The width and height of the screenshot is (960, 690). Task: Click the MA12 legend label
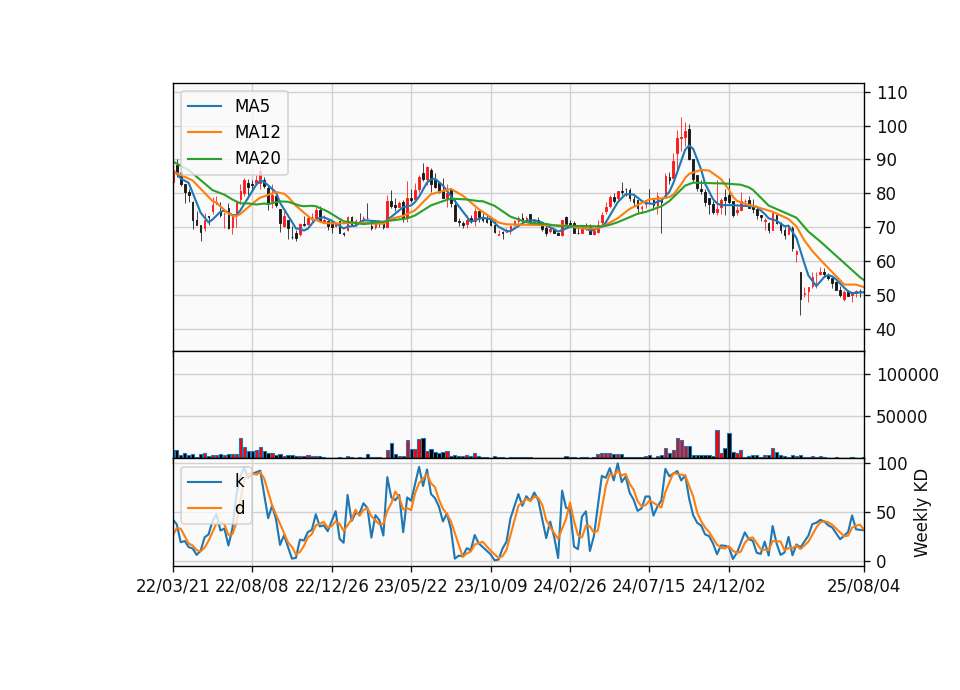tap(257, 132)
